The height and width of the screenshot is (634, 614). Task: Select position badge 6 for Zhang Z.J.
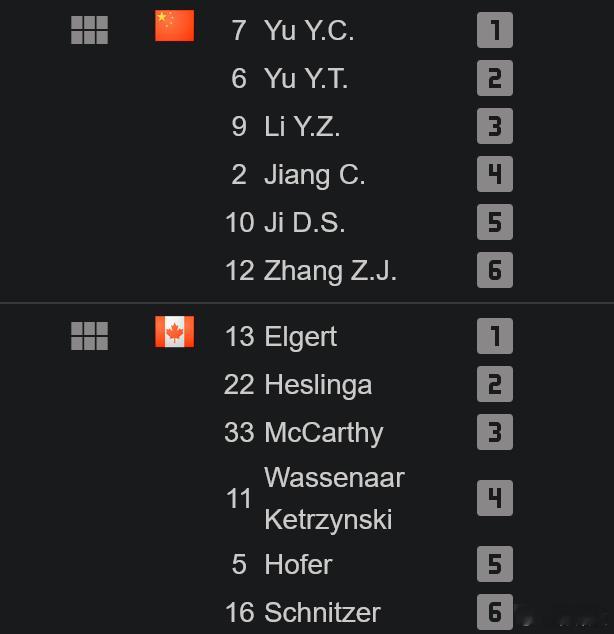(x=495, y=270)
